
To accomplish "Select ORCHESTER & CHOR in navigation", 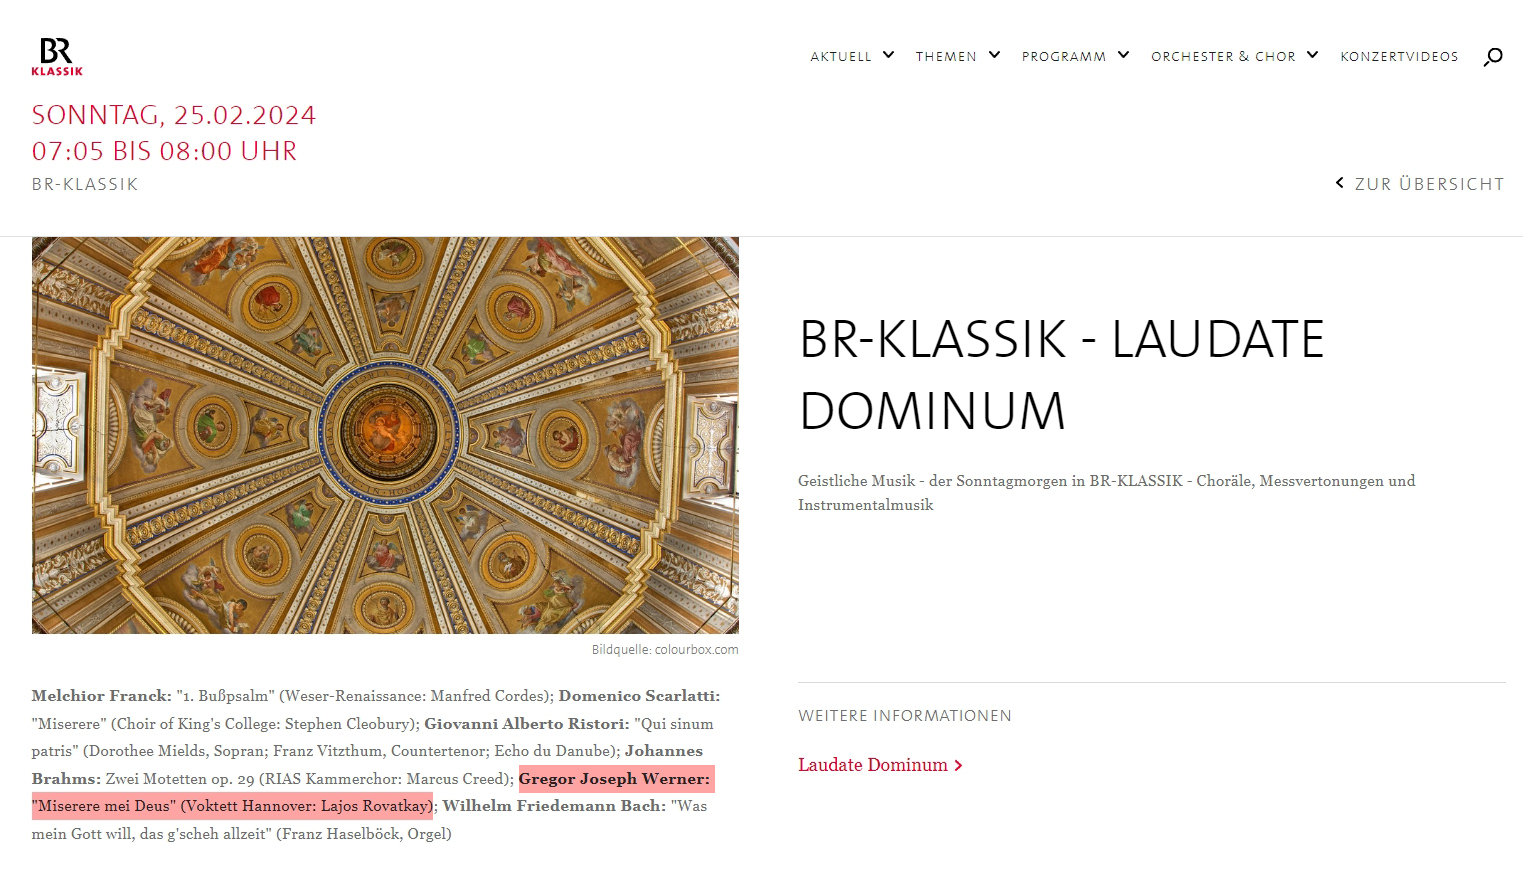I will [x=1223, y=57].
